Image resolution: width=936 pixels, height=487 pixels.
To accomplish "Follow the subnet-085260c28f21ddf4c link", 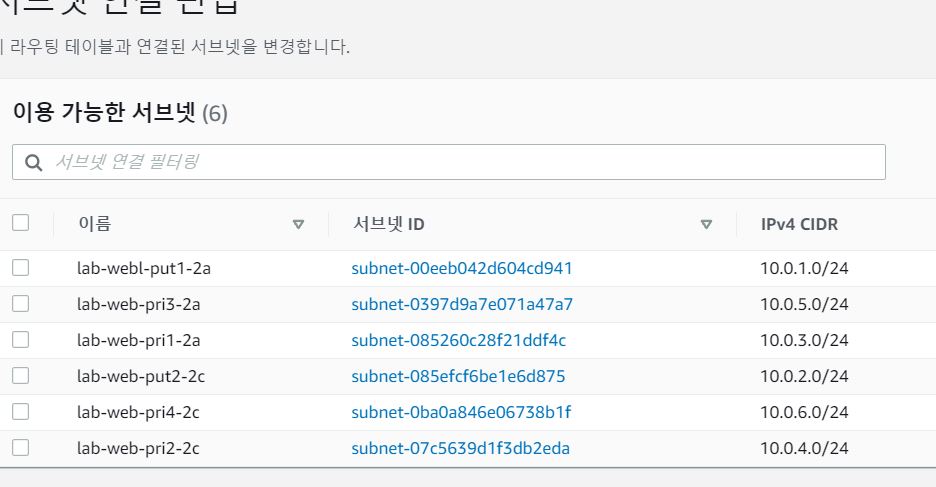I will tap(458, 340).
